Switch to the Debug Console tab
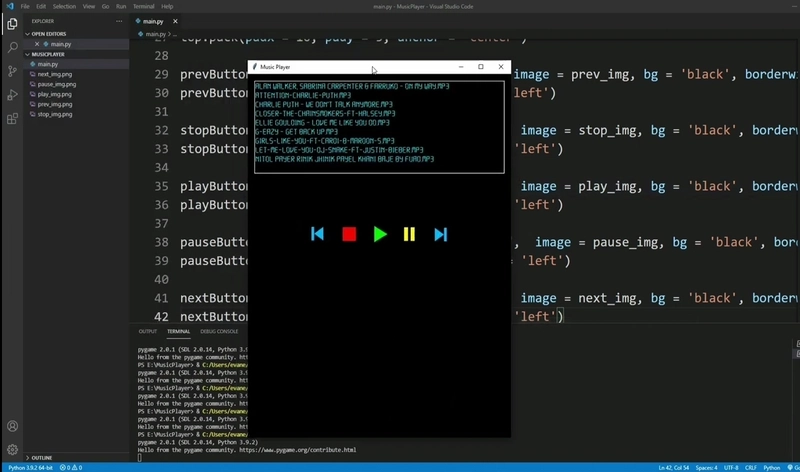 219,331
